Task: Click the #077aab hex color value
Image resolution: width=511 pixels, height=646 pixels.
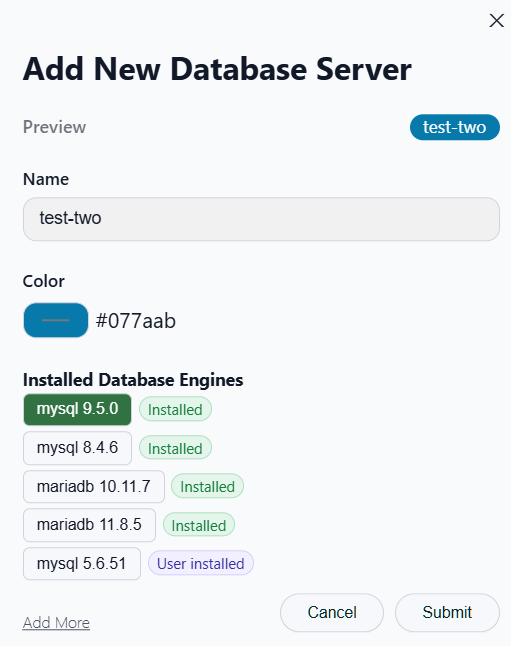Action: click(x=136, y=321)
